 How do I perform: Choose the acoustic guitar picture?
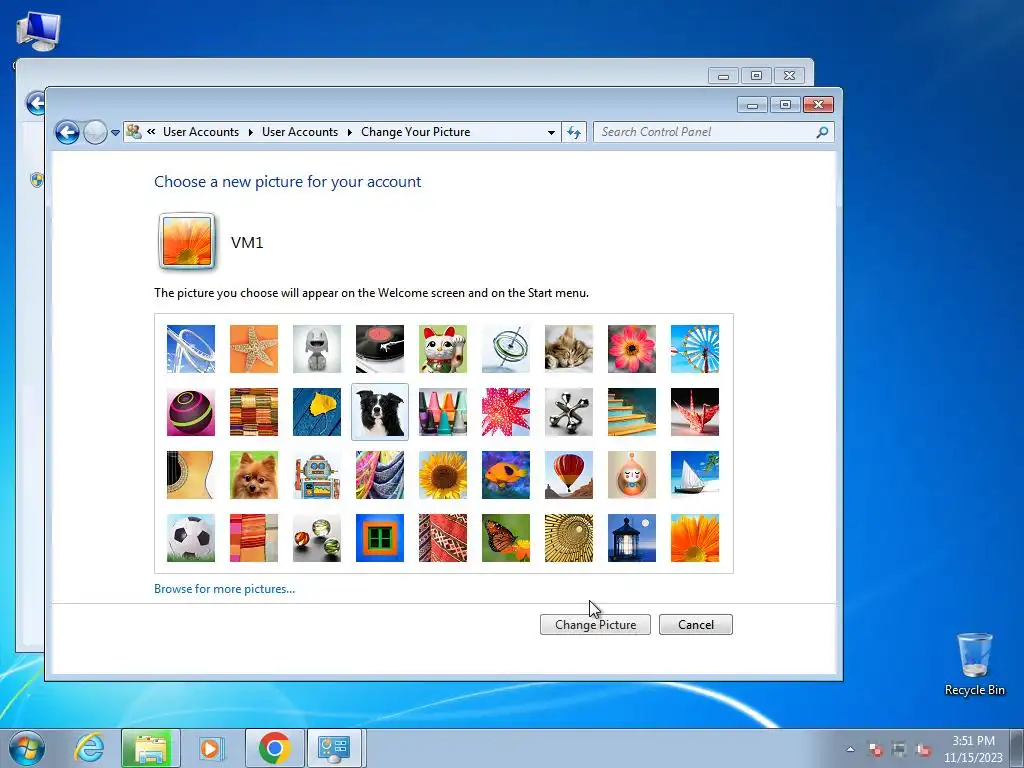pyautogui.click(x=191, y=475)
